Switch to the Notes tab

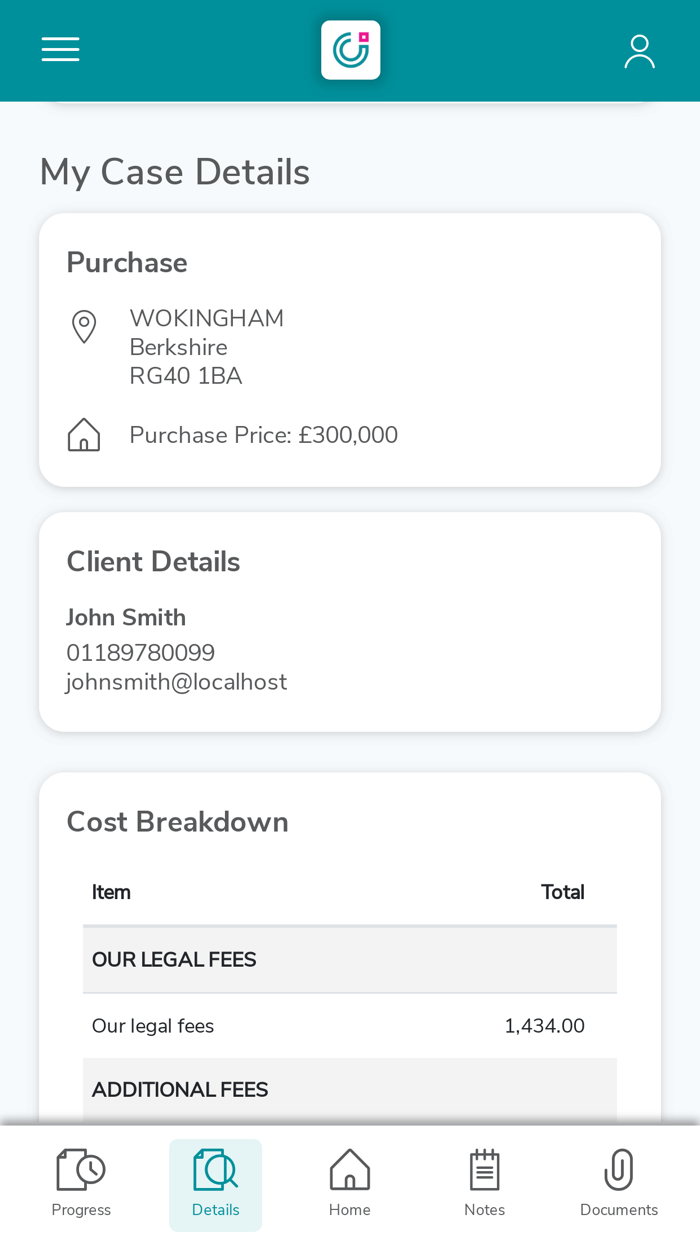(x=484, y=1184)
